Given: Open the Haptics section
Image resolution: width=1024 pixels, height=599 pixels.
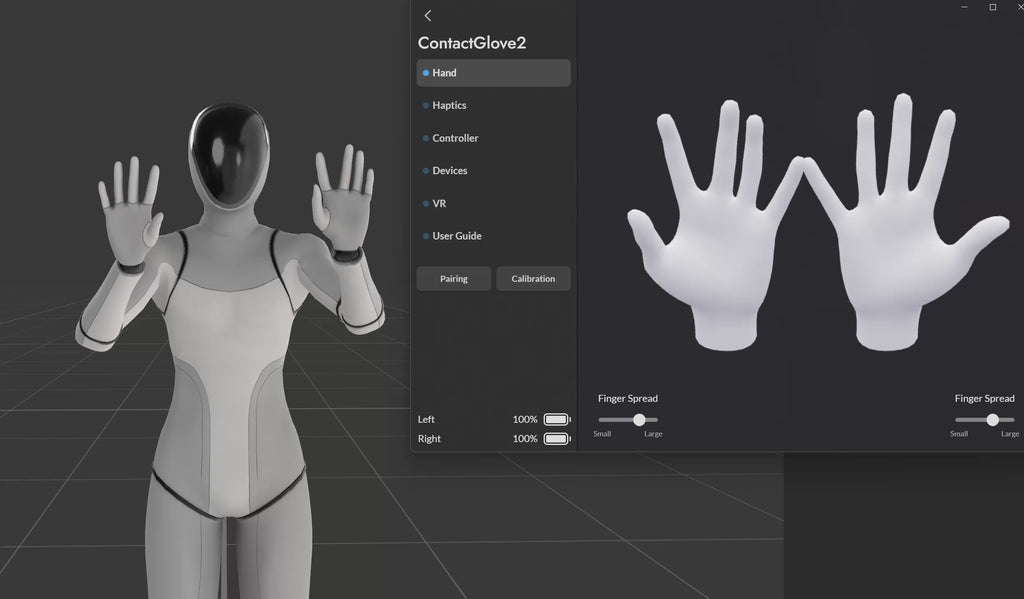Looking at the screenshot, I should click(x=493, y=105).
